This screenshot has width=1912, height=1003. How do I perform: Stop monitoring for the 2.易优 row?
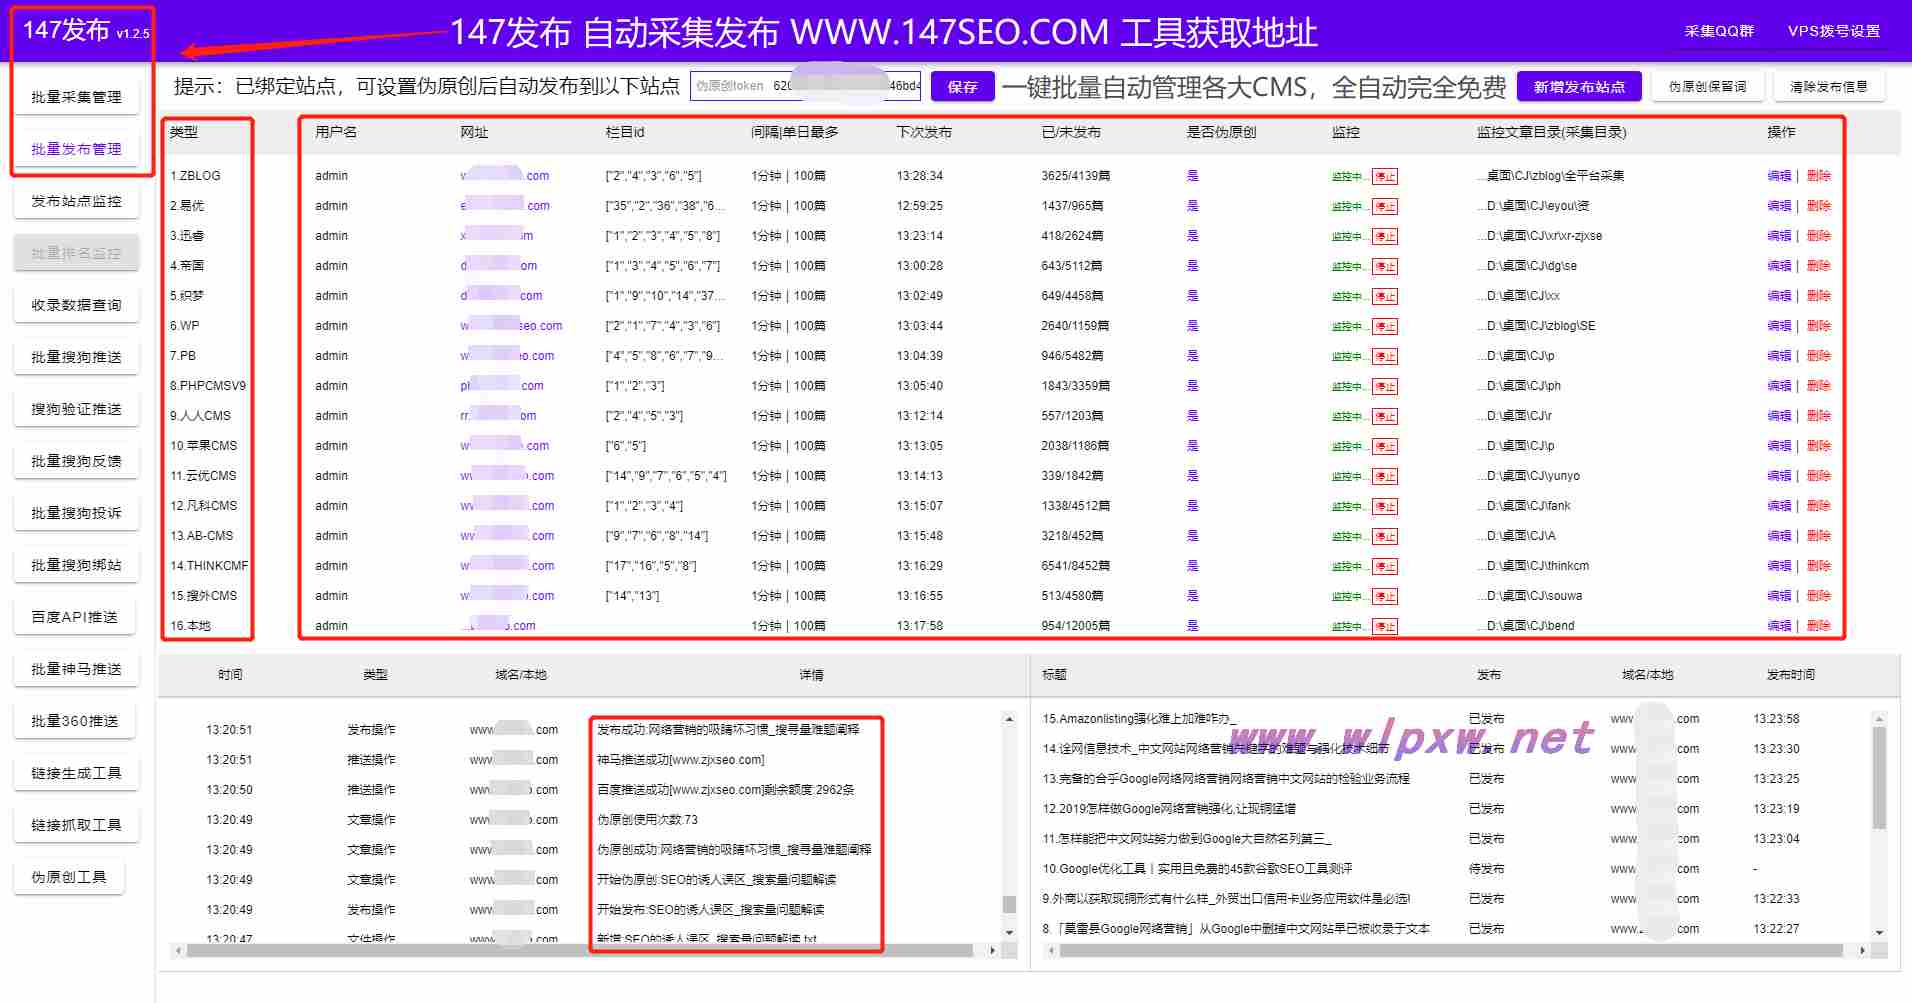(1385, 207)
